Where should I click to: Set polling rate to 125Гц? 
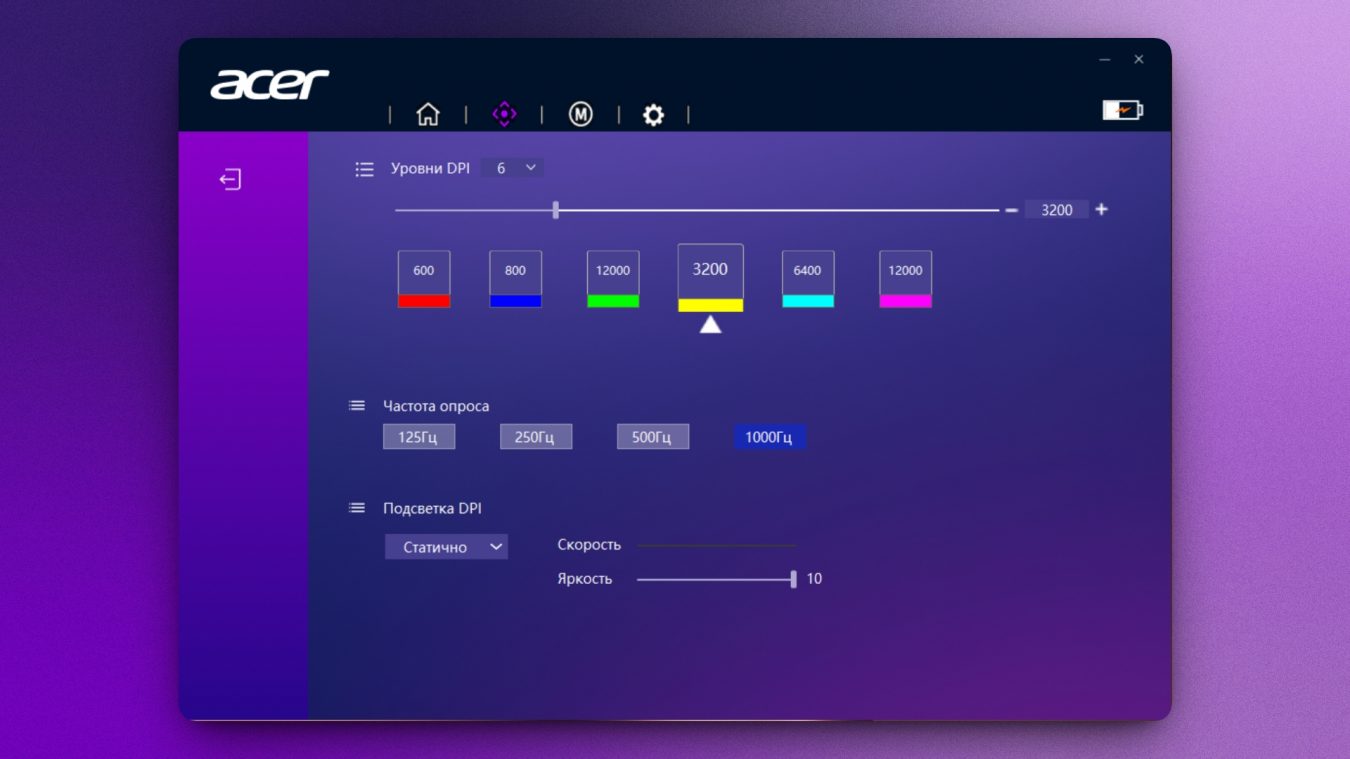point(419,437)
